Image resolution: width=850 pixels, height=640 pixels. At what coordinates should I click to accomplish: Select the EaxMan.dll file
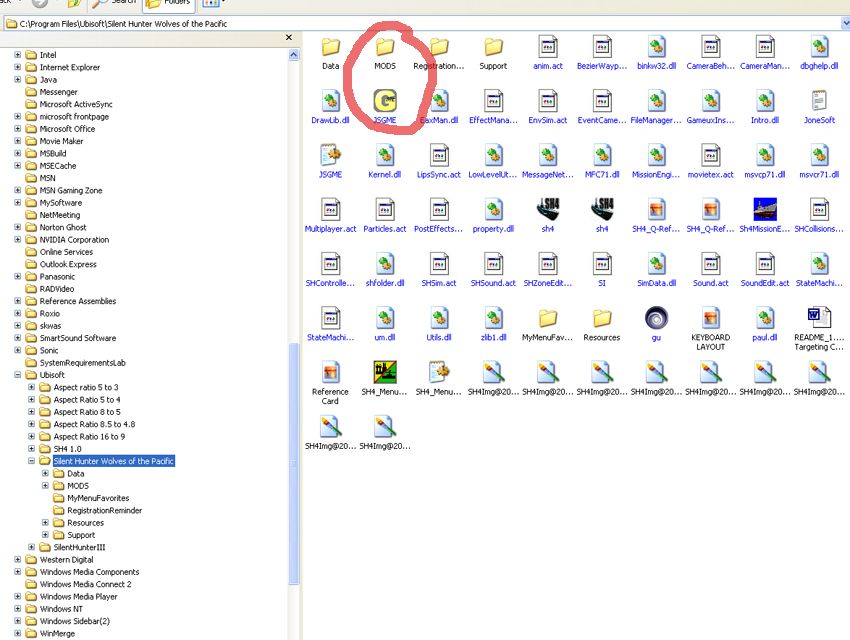pos(439,101)
